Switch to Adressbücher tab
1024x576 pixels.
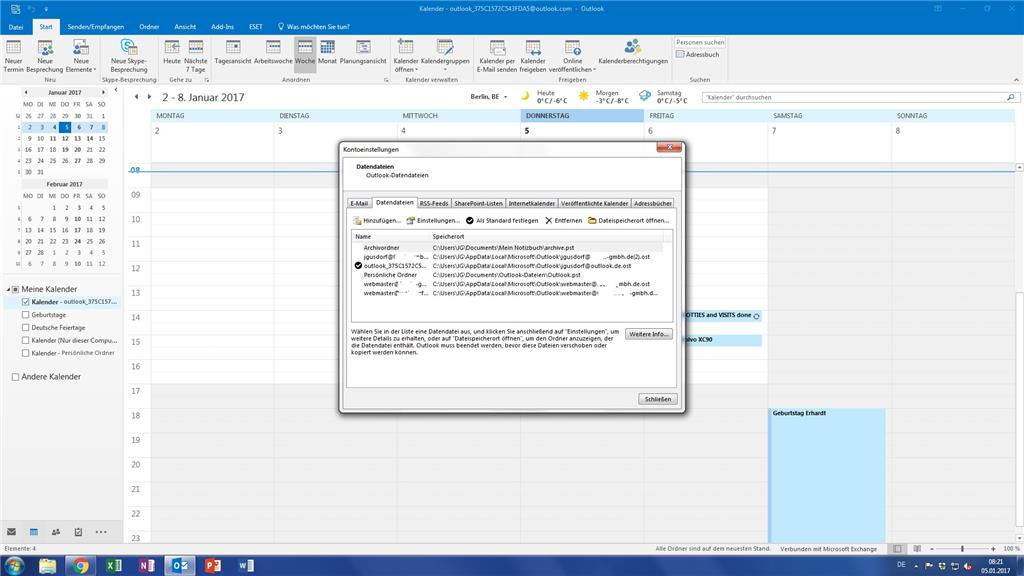pyautogui.click(x=652, y=203)
